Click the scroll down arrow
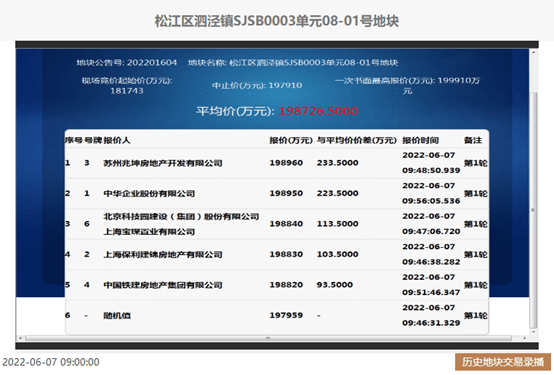 point(534,332)
